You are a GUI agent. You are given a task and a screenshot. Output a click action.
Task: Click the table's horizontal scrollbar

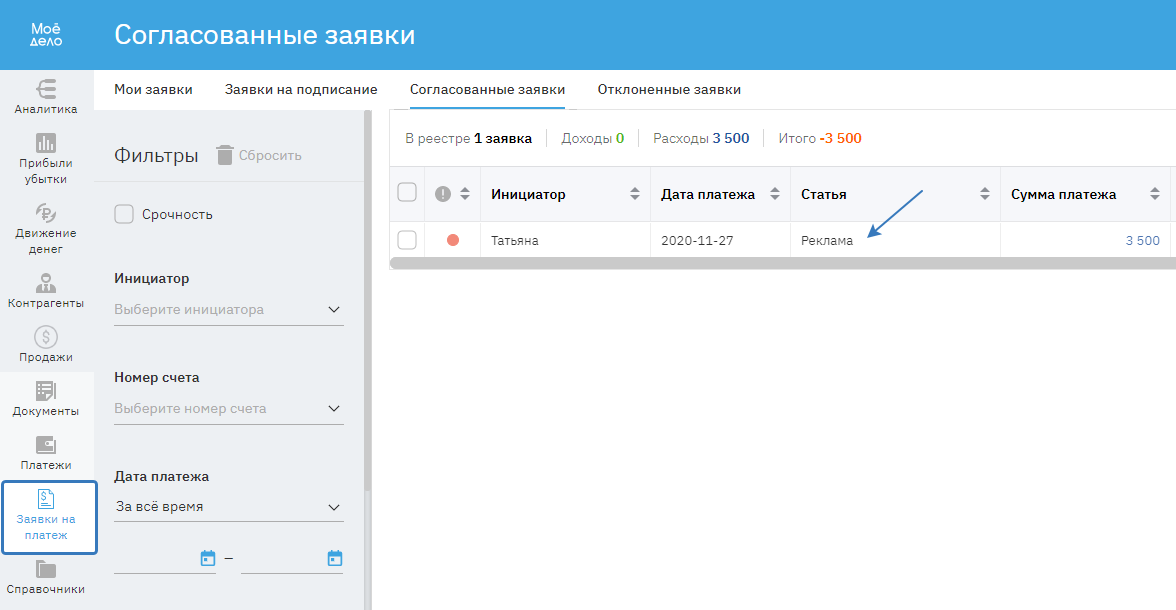click(x=780, y=263)
